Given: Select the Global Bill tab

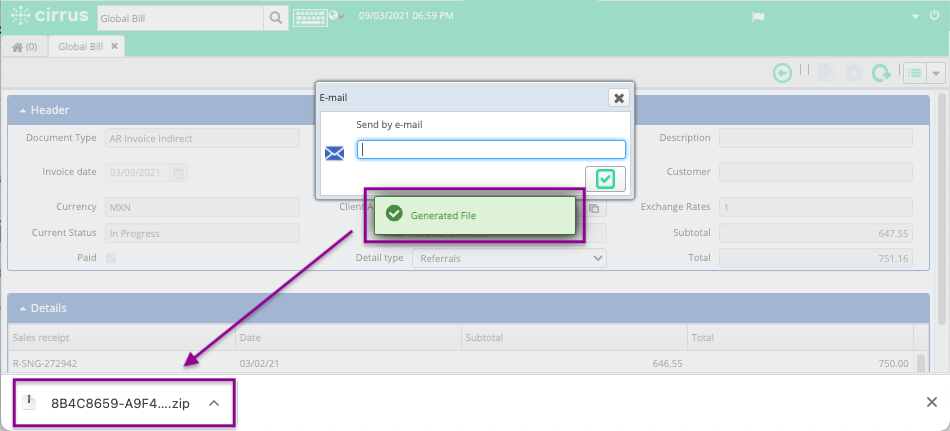Looking at the screenshot, I should point(81,47).
